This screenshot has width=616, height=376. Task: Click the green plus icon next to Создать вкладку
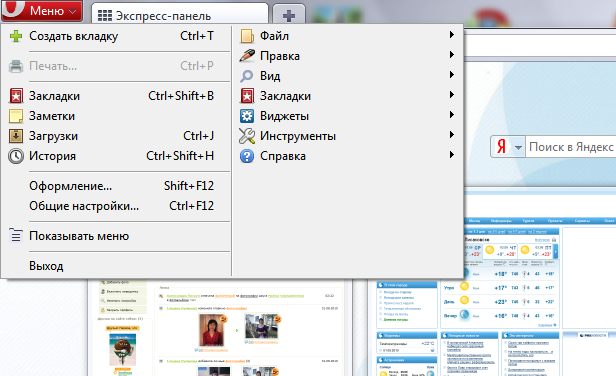[16, 36]
